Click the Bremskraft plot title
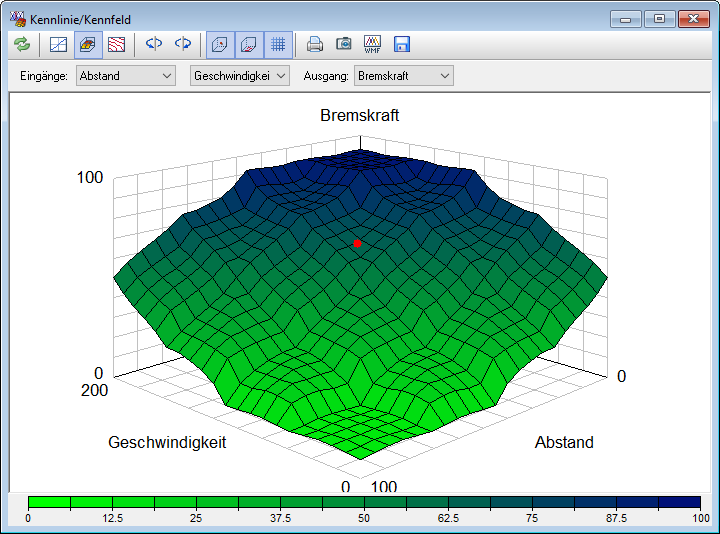The height and width of the screenshot is (534, 720). [x=360, y=115]
